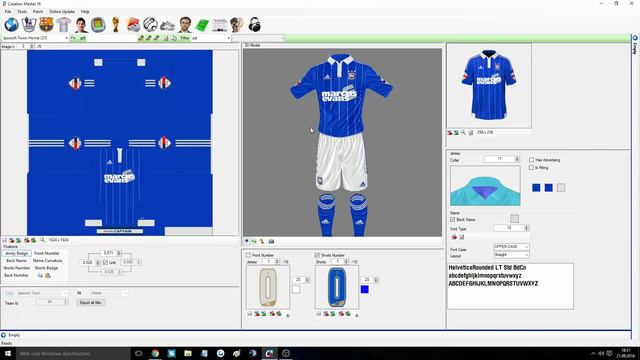
Task: Select the Back Name position option
Action: pos(16,260)
